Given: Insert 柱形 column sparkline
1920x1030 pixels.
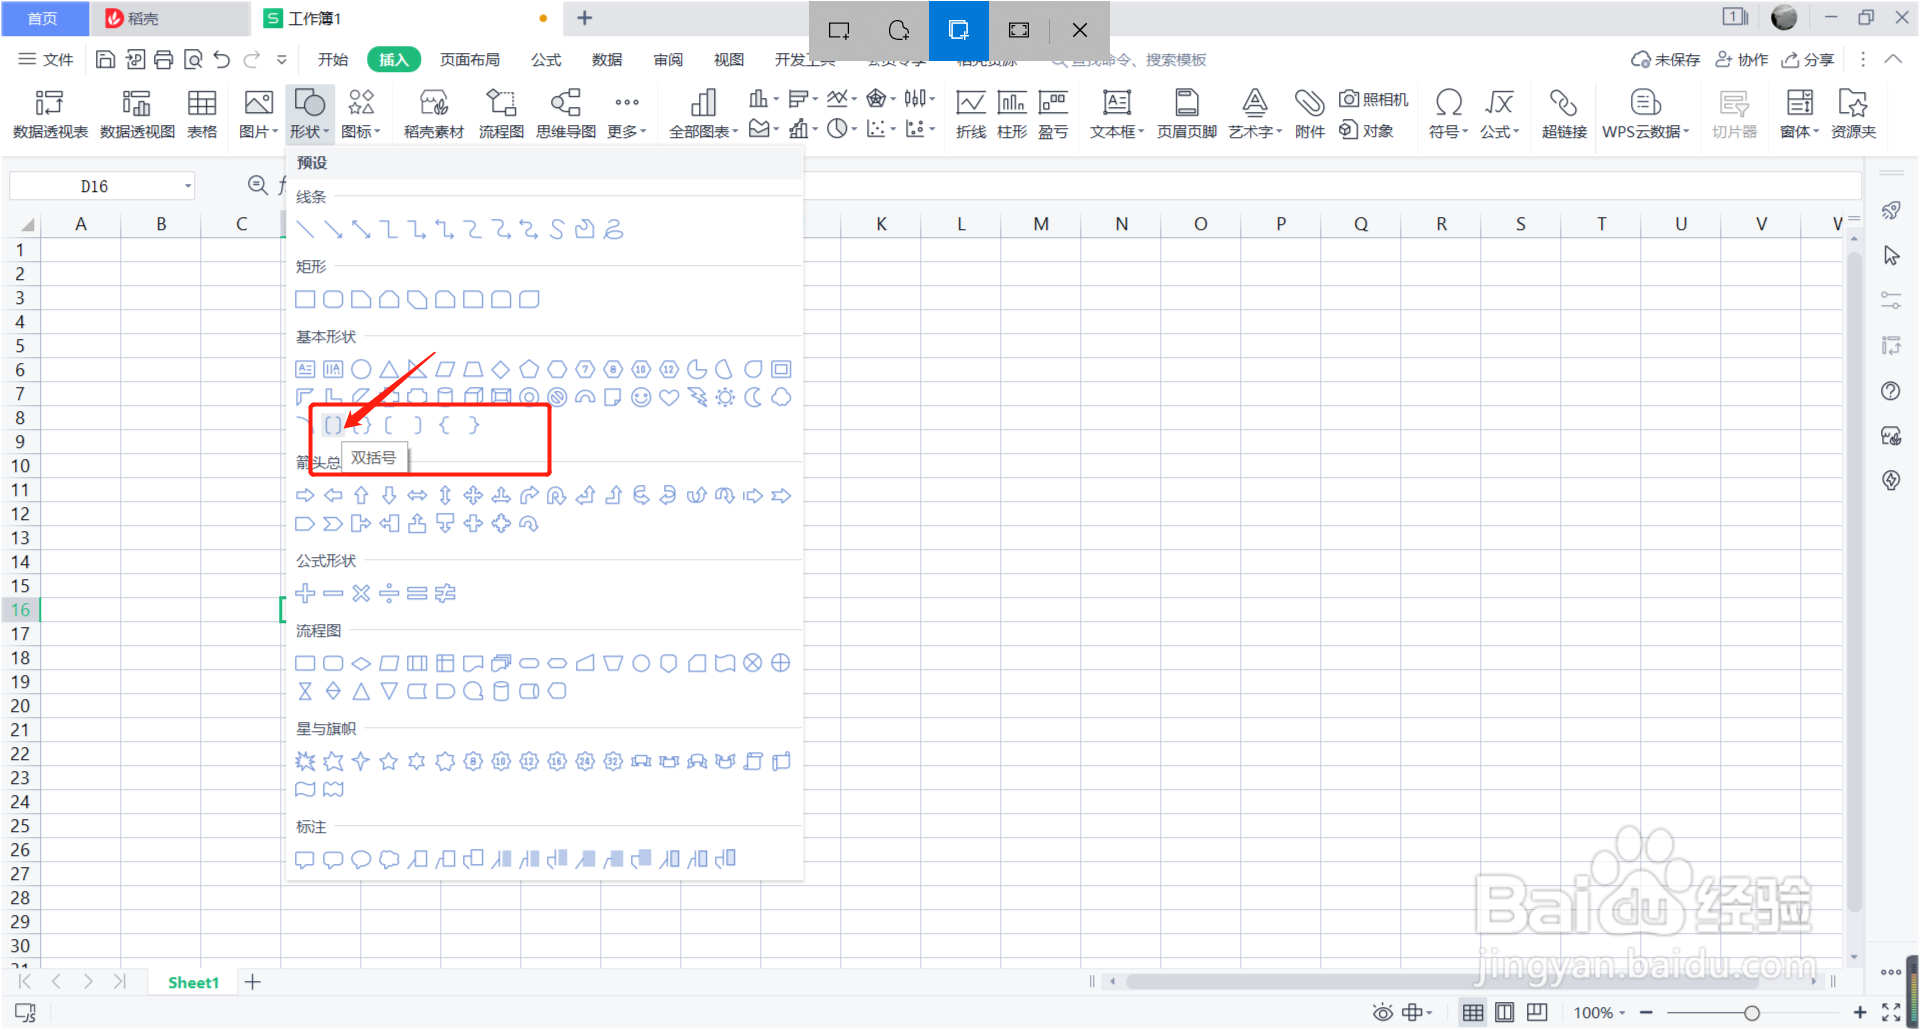Looking at the screenshot, I should coord(1012,114).
